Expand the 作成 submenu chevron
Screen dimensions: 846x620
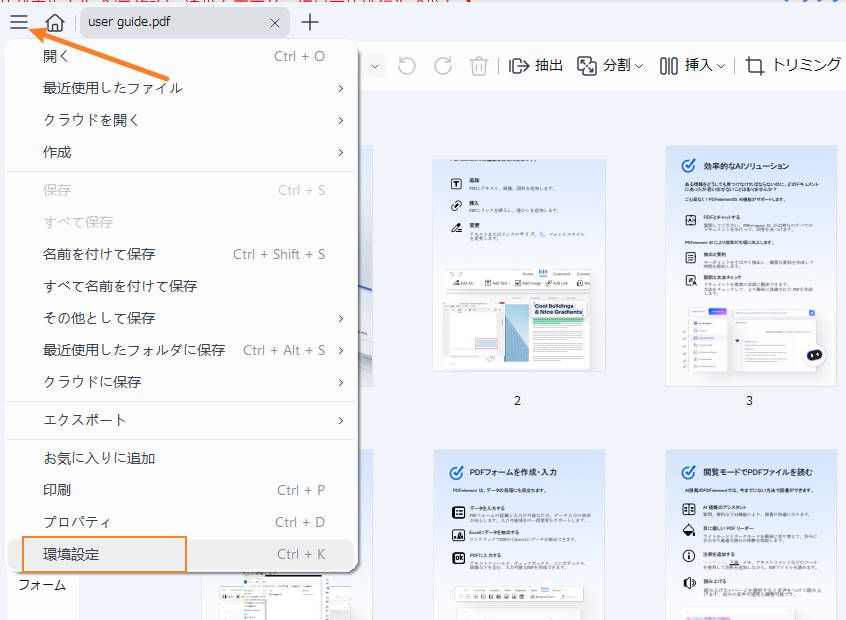[x=340, y=153]
